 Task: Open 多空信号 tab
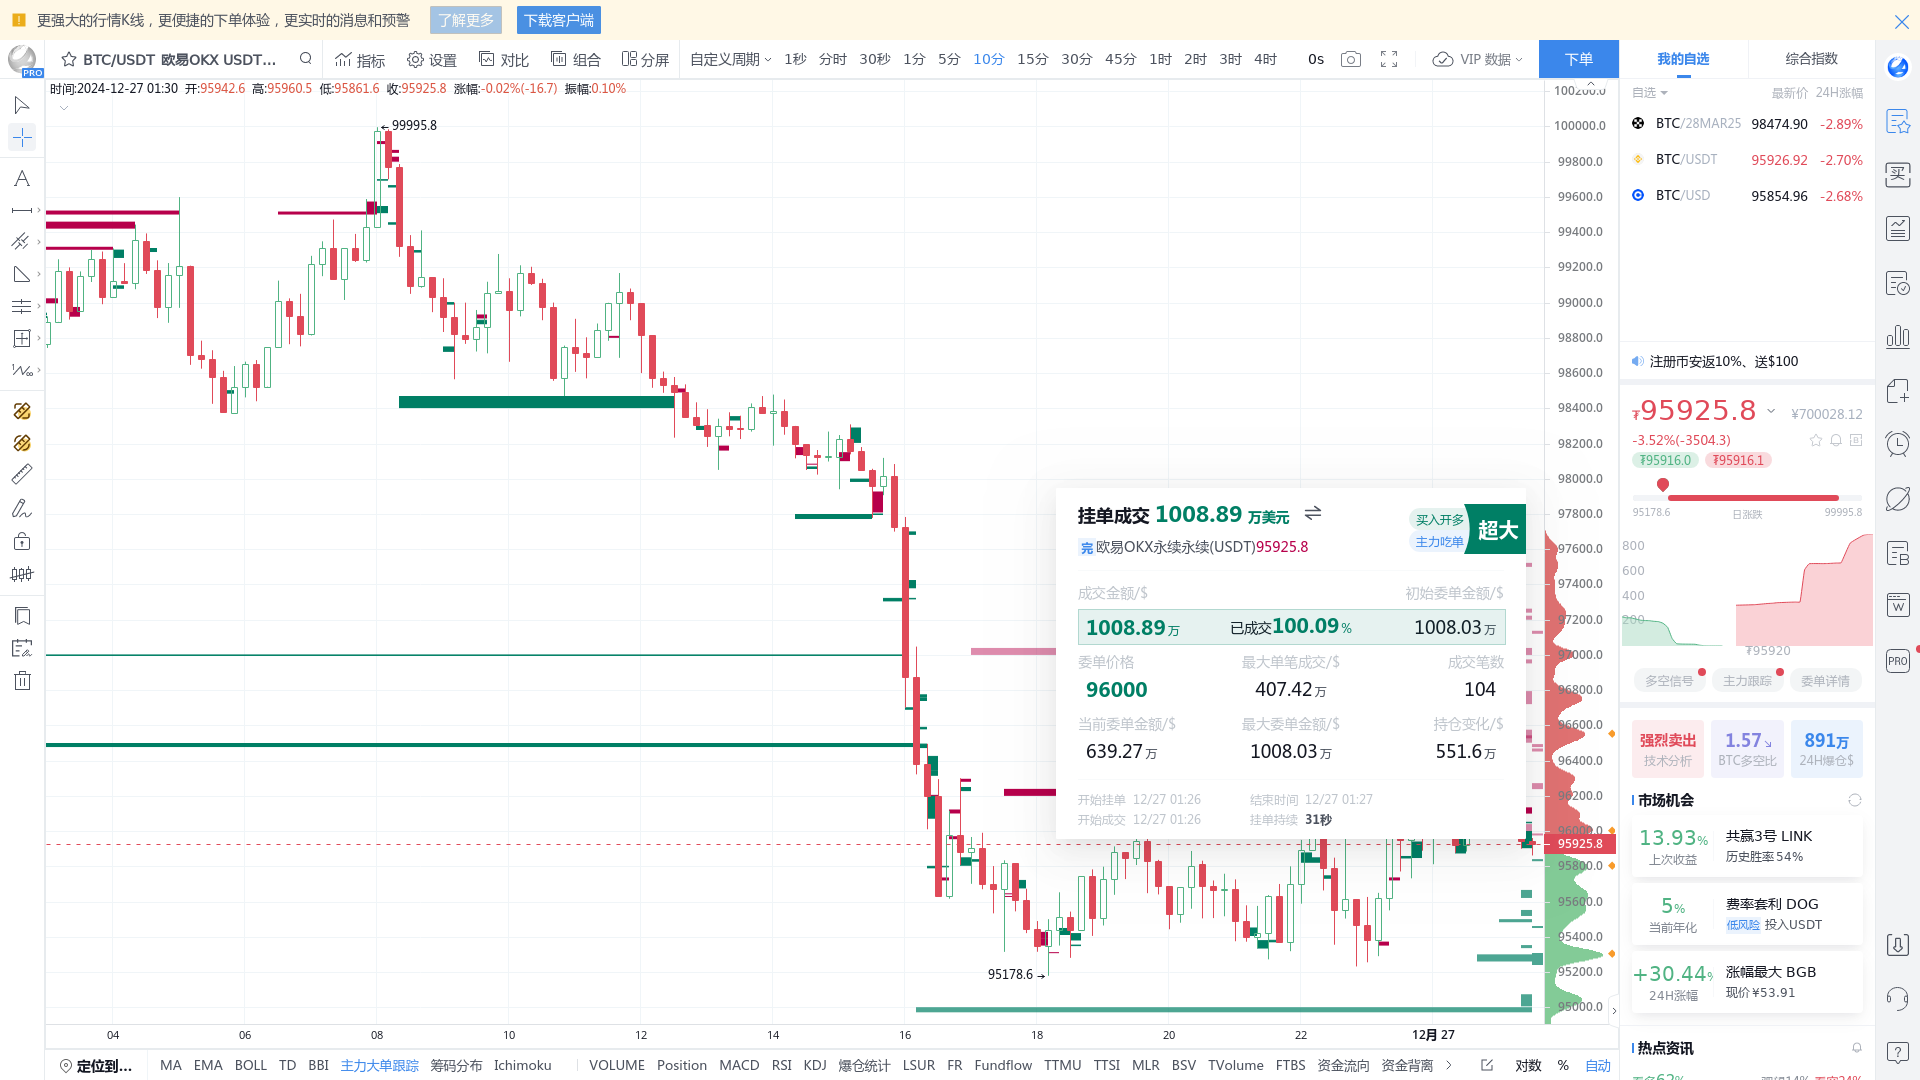(x=1669, y=681)
